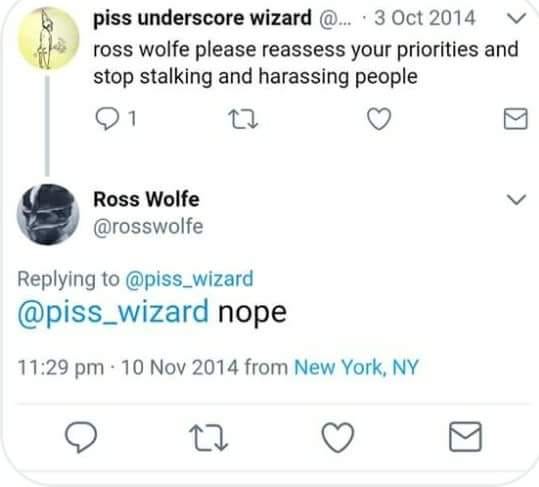
Task: Click the 11:29 pm 10 Nov 2014 timestamp
Action: point(128,367)
